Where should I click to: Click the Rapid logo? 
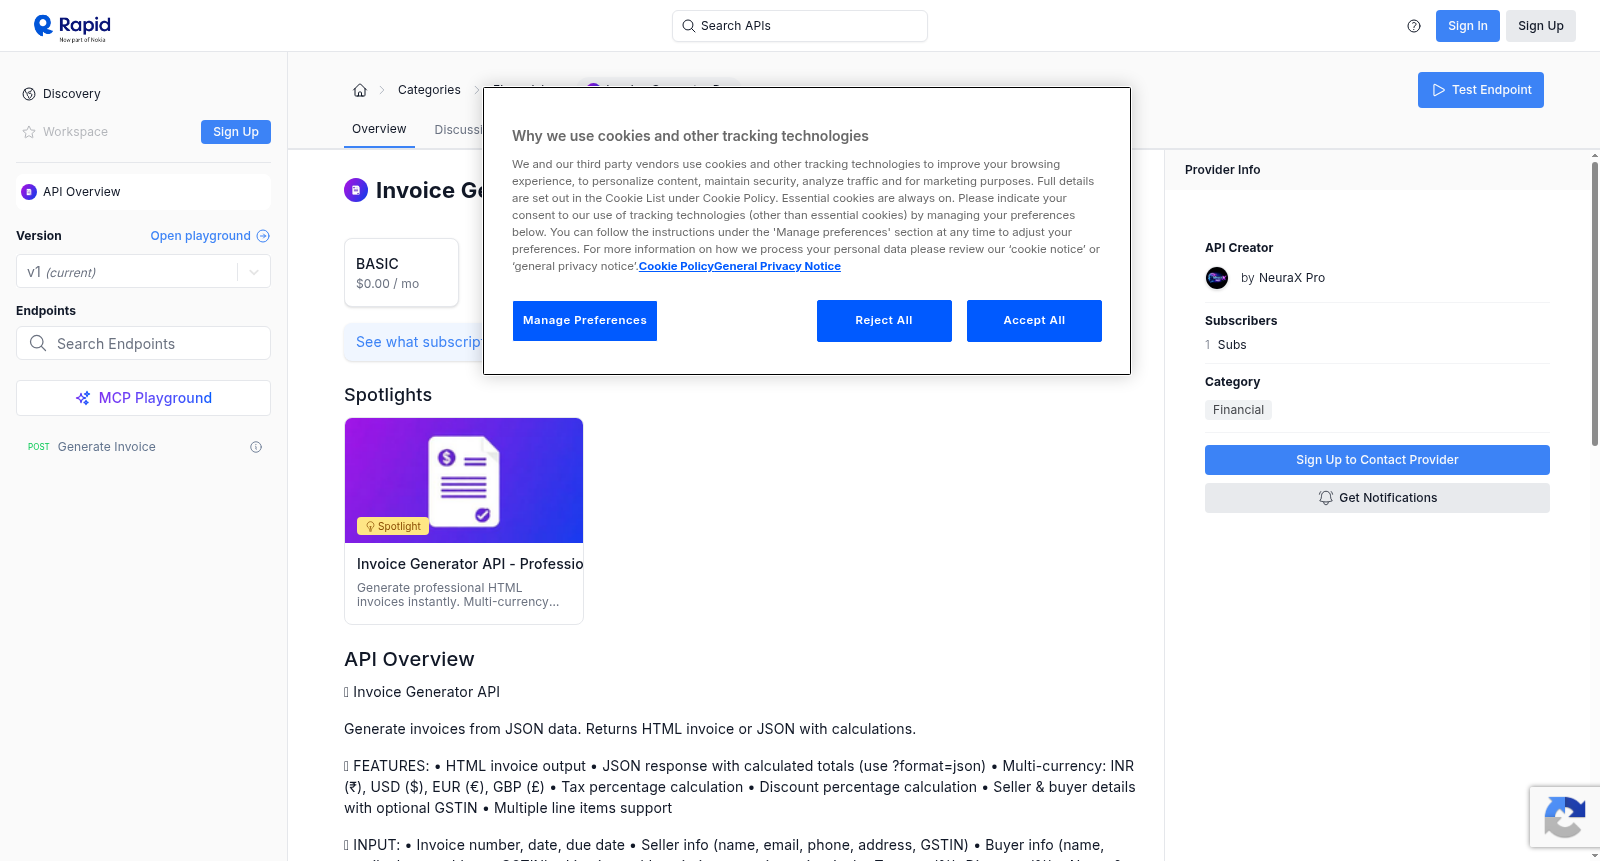click(x=72, y=27)
